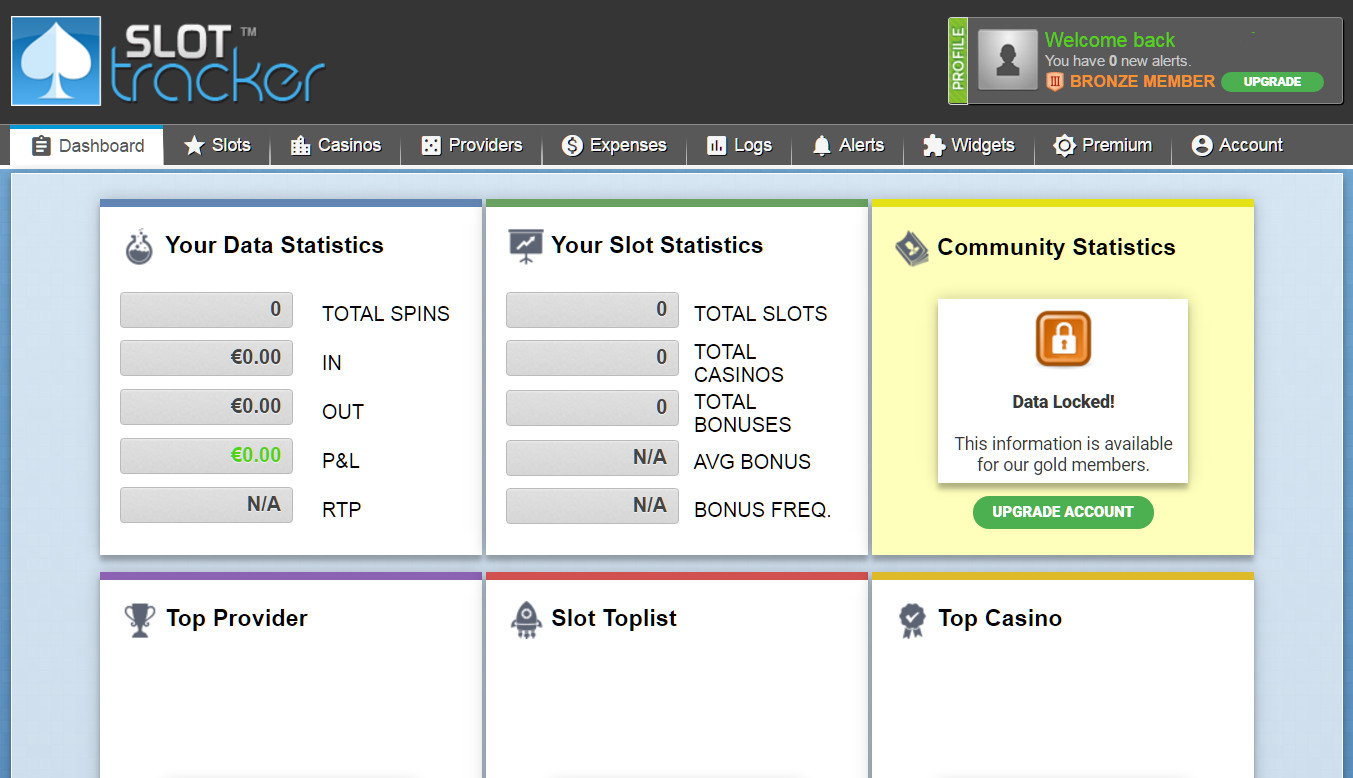The width and height of the screenshot is (1353, 778).
Task: Click the Slot Tracker spade logo
Action: 56,61
